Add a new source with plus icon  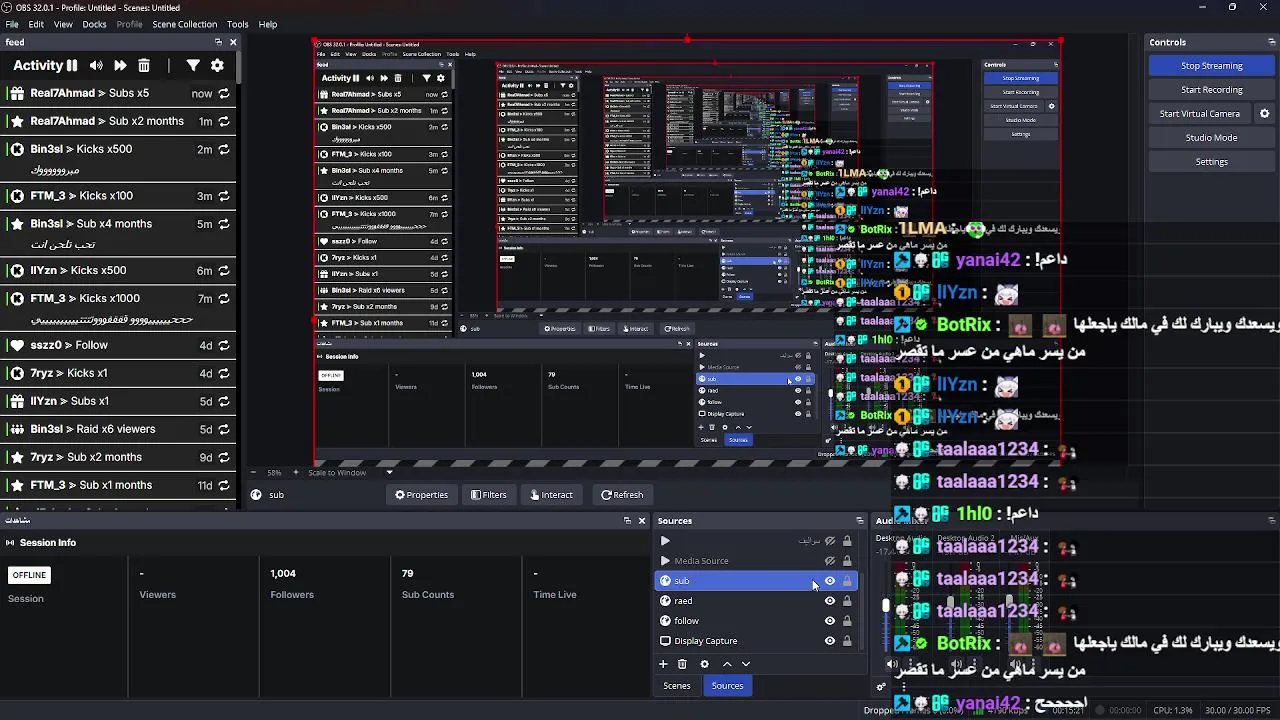(x=663, y=664)
